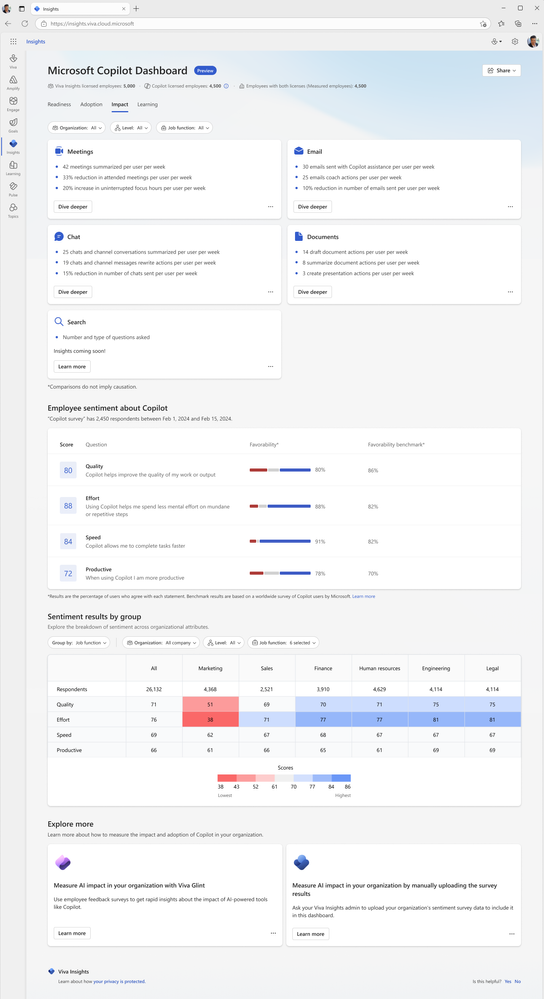Viewport: 544px width, 999px height.
Task: Open the Share dropdown button
Action: pos(501,70)
